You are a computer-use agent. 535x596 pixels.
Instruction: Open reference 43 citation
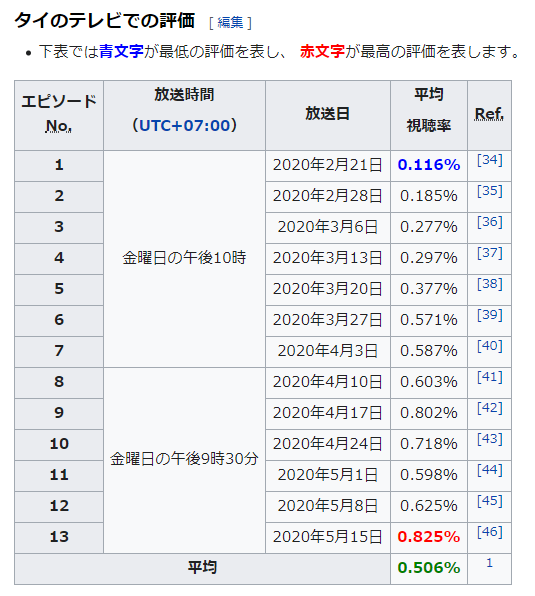pos(489,439)
